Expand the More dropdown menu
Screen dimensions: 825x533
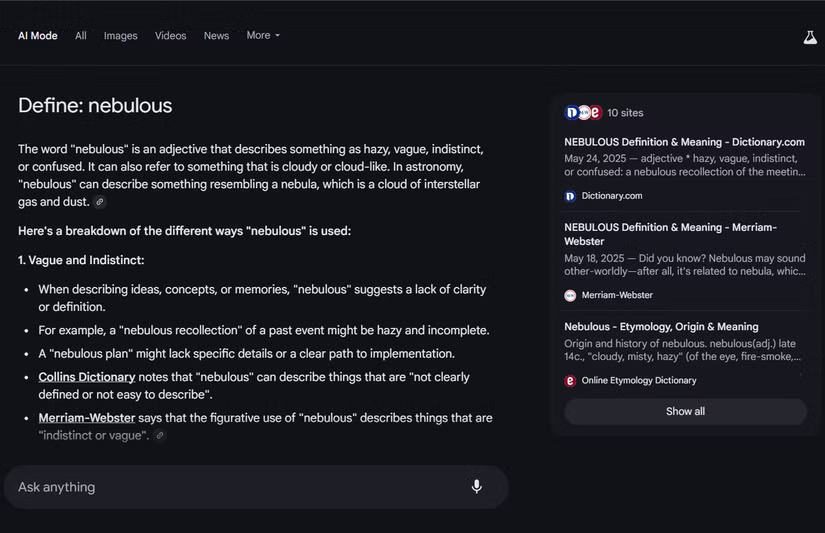[263, 35]
